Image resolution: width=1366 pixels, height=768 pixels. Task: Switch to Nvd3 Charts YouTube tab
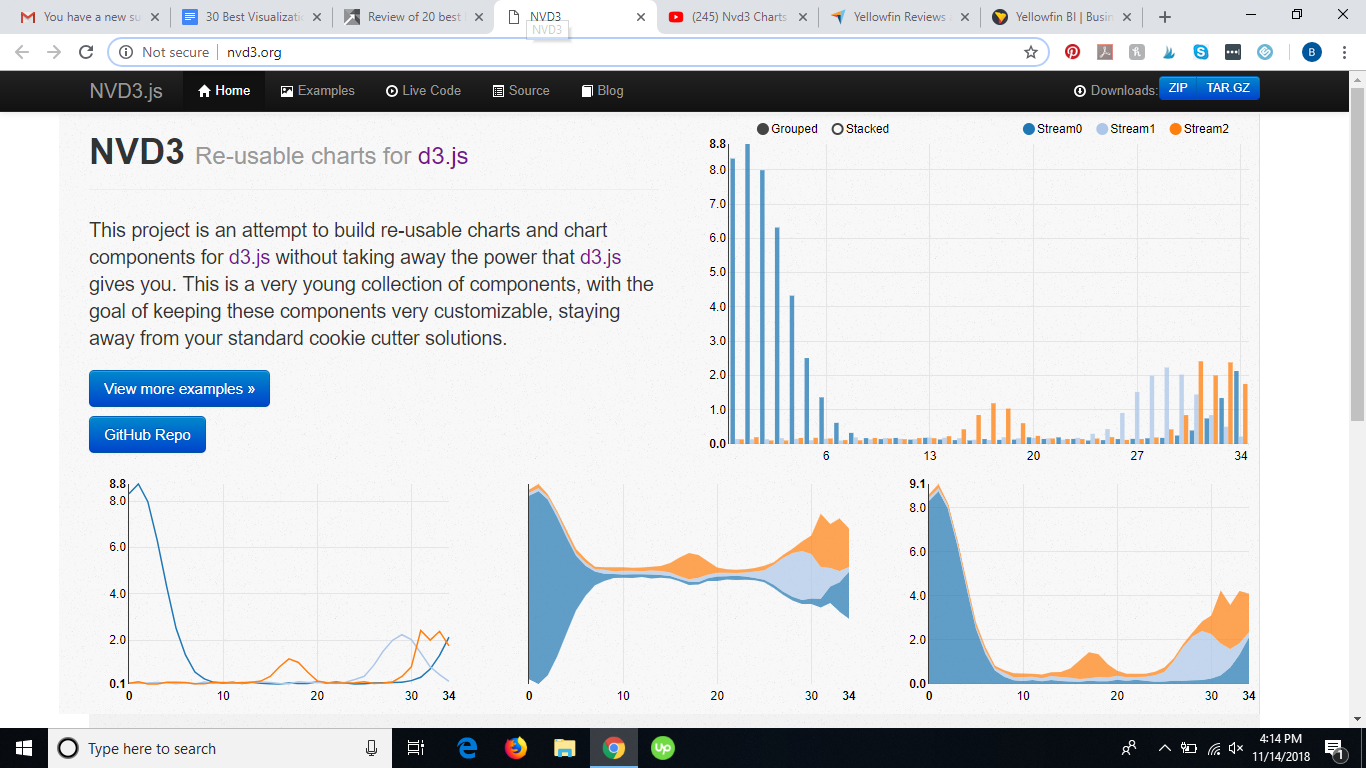tap(738, 17)
